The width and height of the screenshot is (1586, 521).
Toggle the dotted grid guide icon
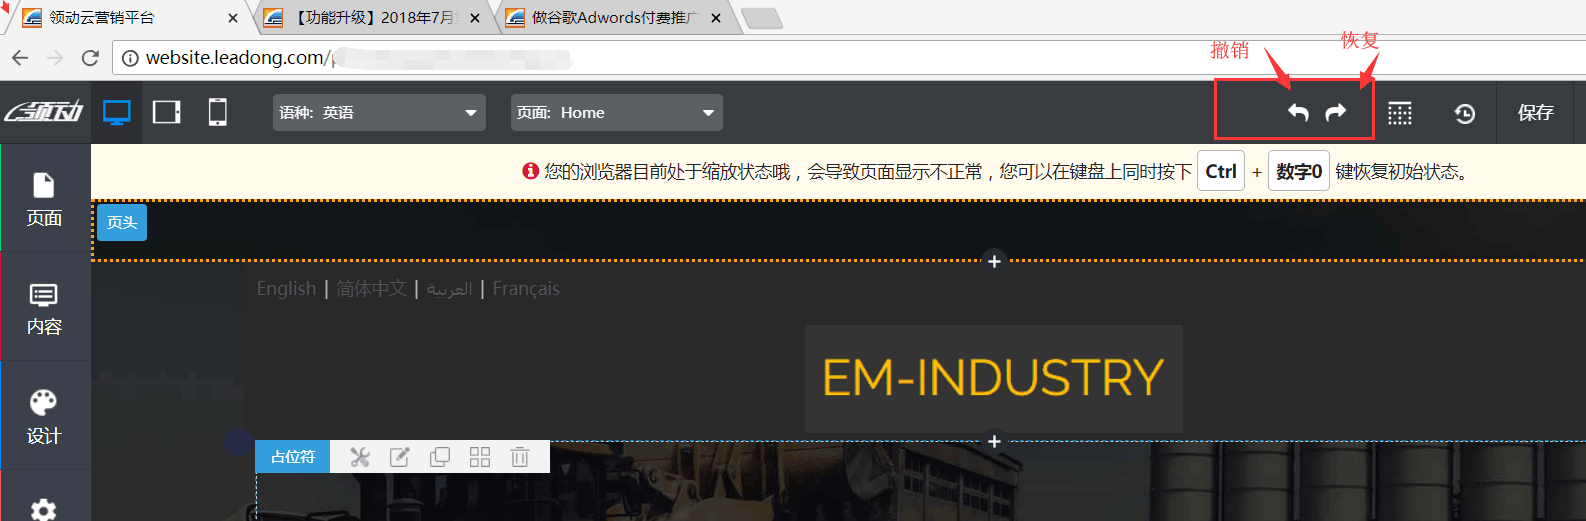(x=1400, y=113)
